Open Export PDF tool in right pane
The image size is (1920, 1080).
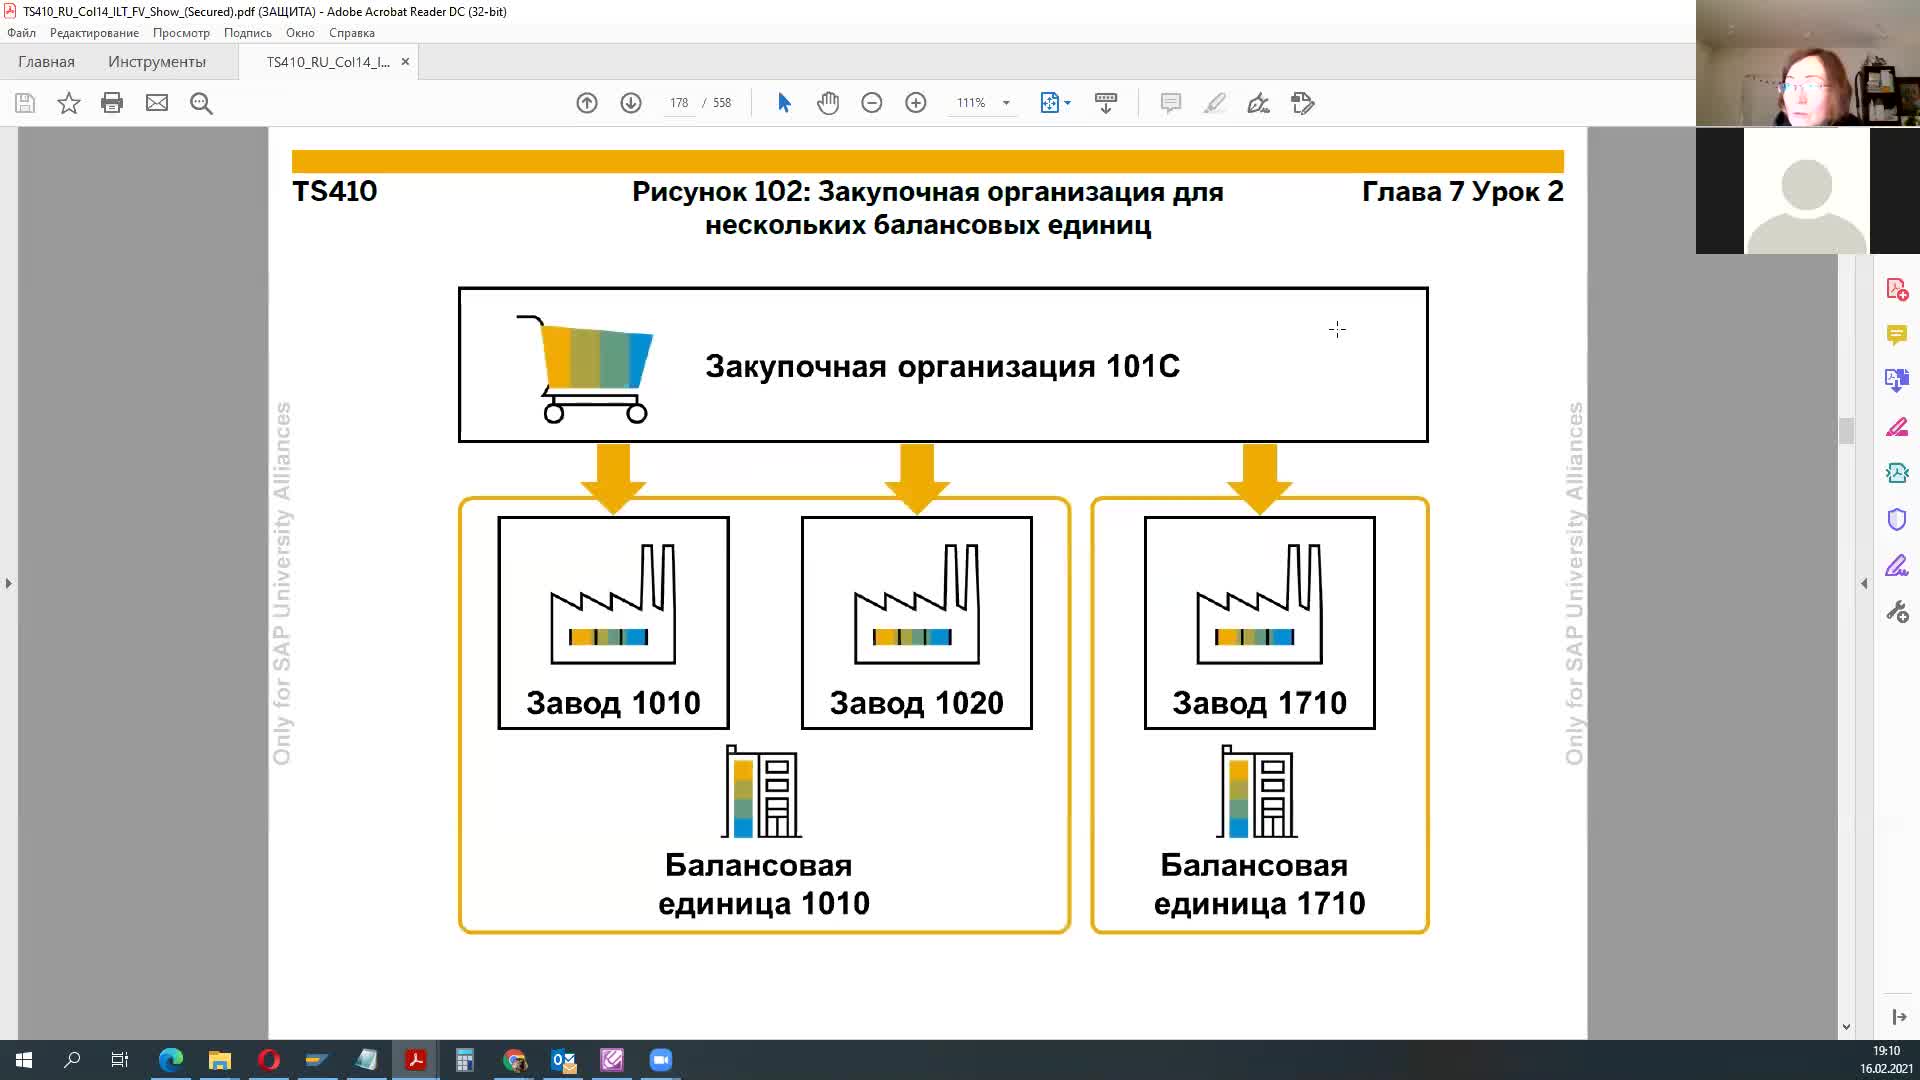pyautogui.click(x=1897, y=381)
